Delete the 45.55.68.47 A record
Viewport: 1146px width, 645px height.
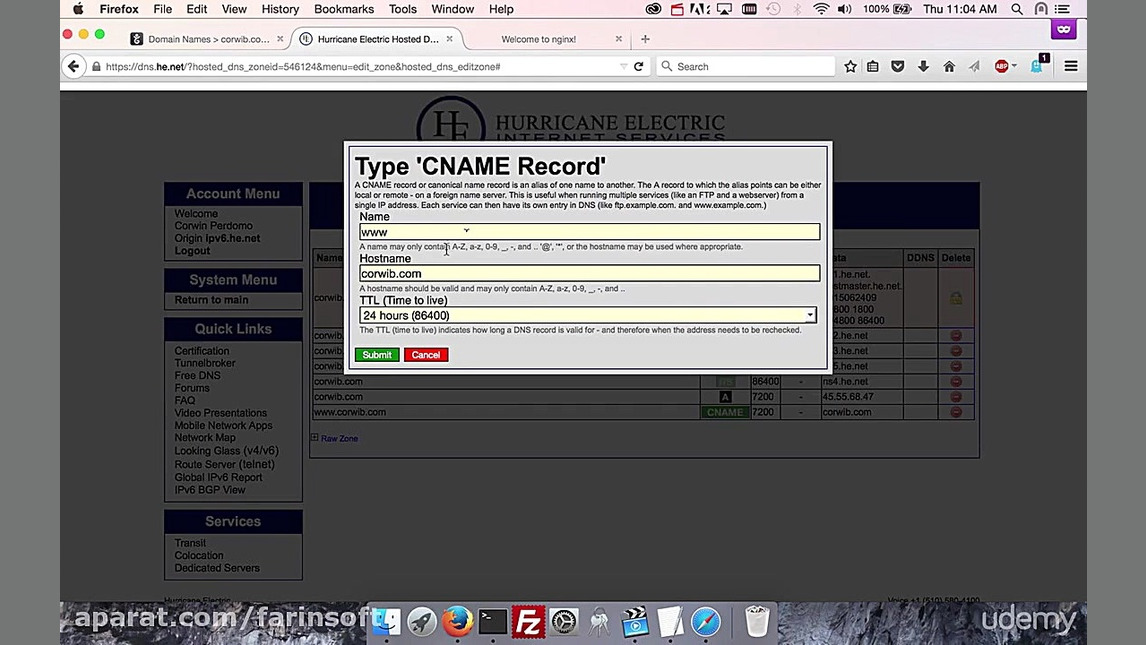(955, 397)
